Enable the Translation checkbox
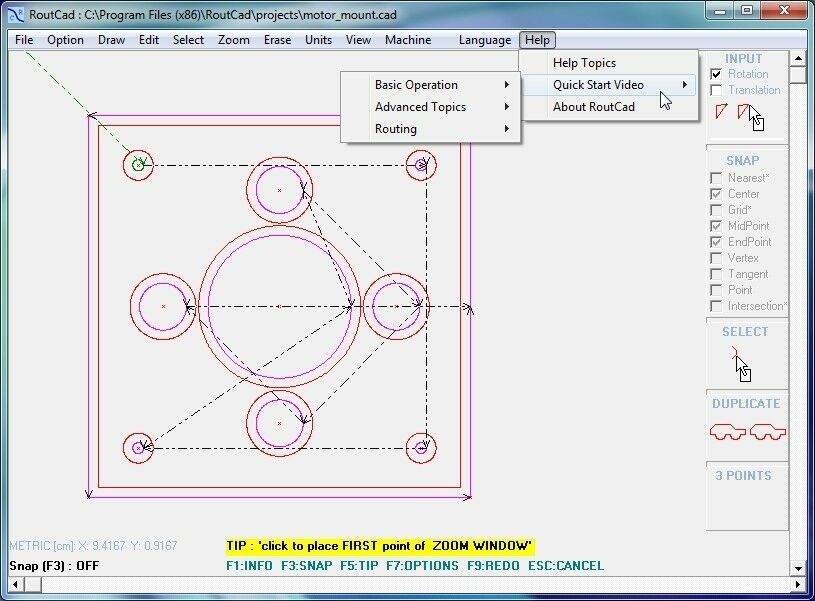Viewport: 815px width, 601px height. coord(716,90)
